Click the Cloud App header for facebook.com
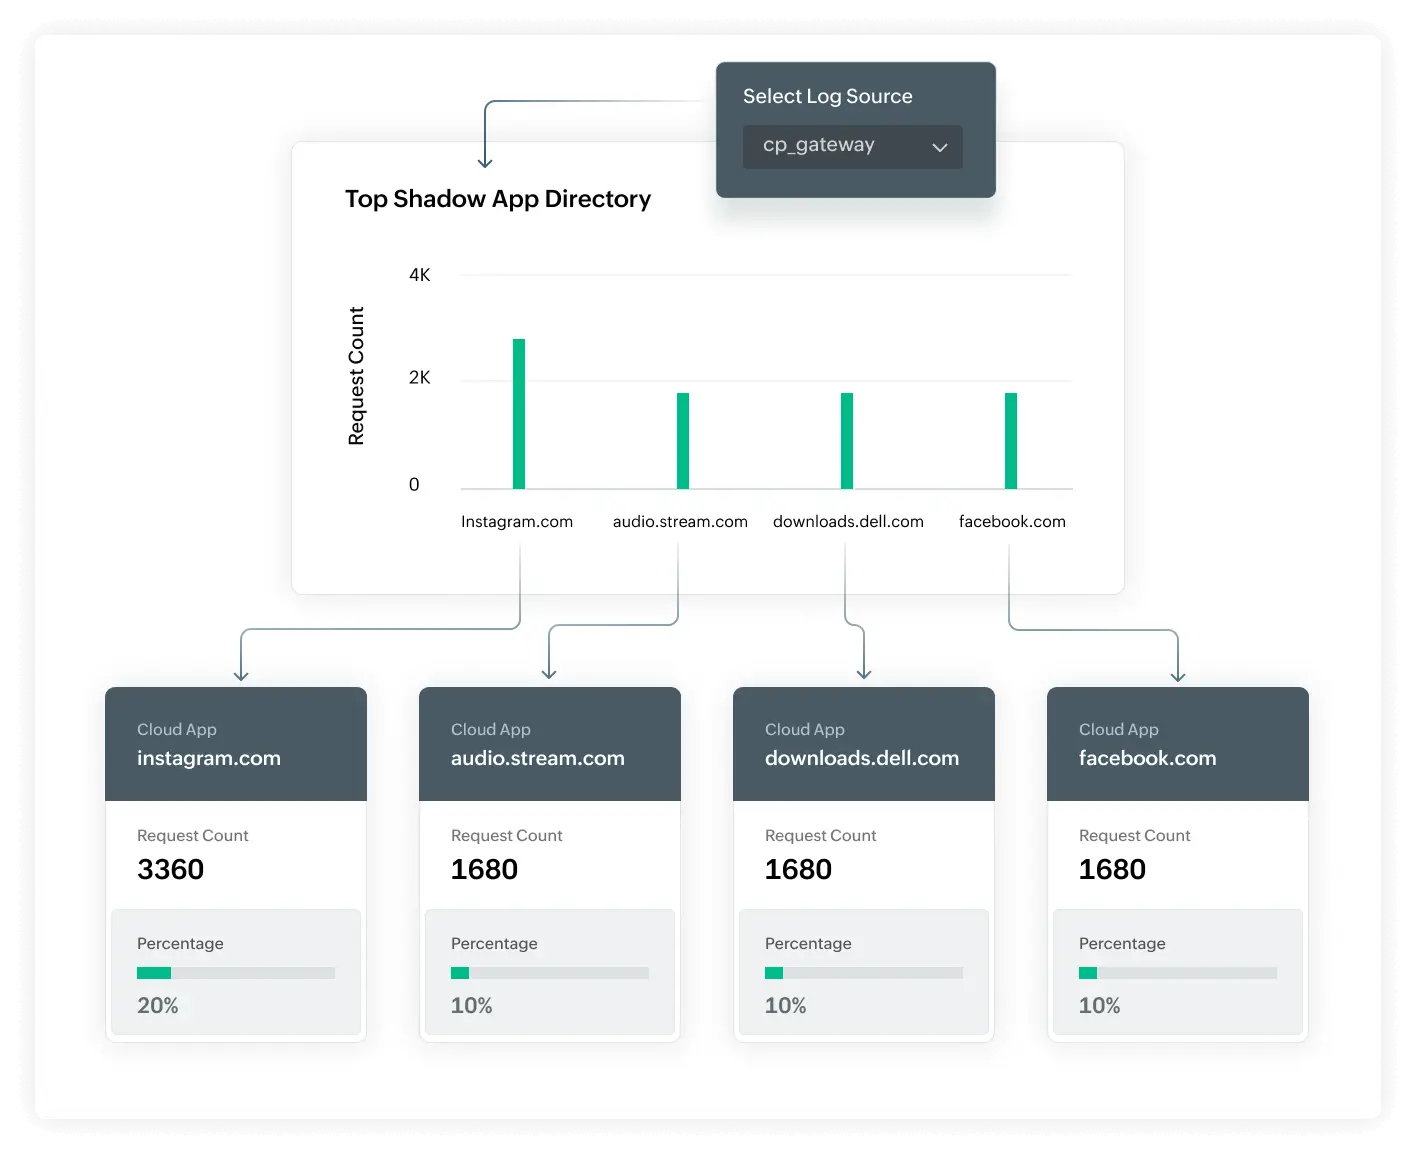 1177,745
